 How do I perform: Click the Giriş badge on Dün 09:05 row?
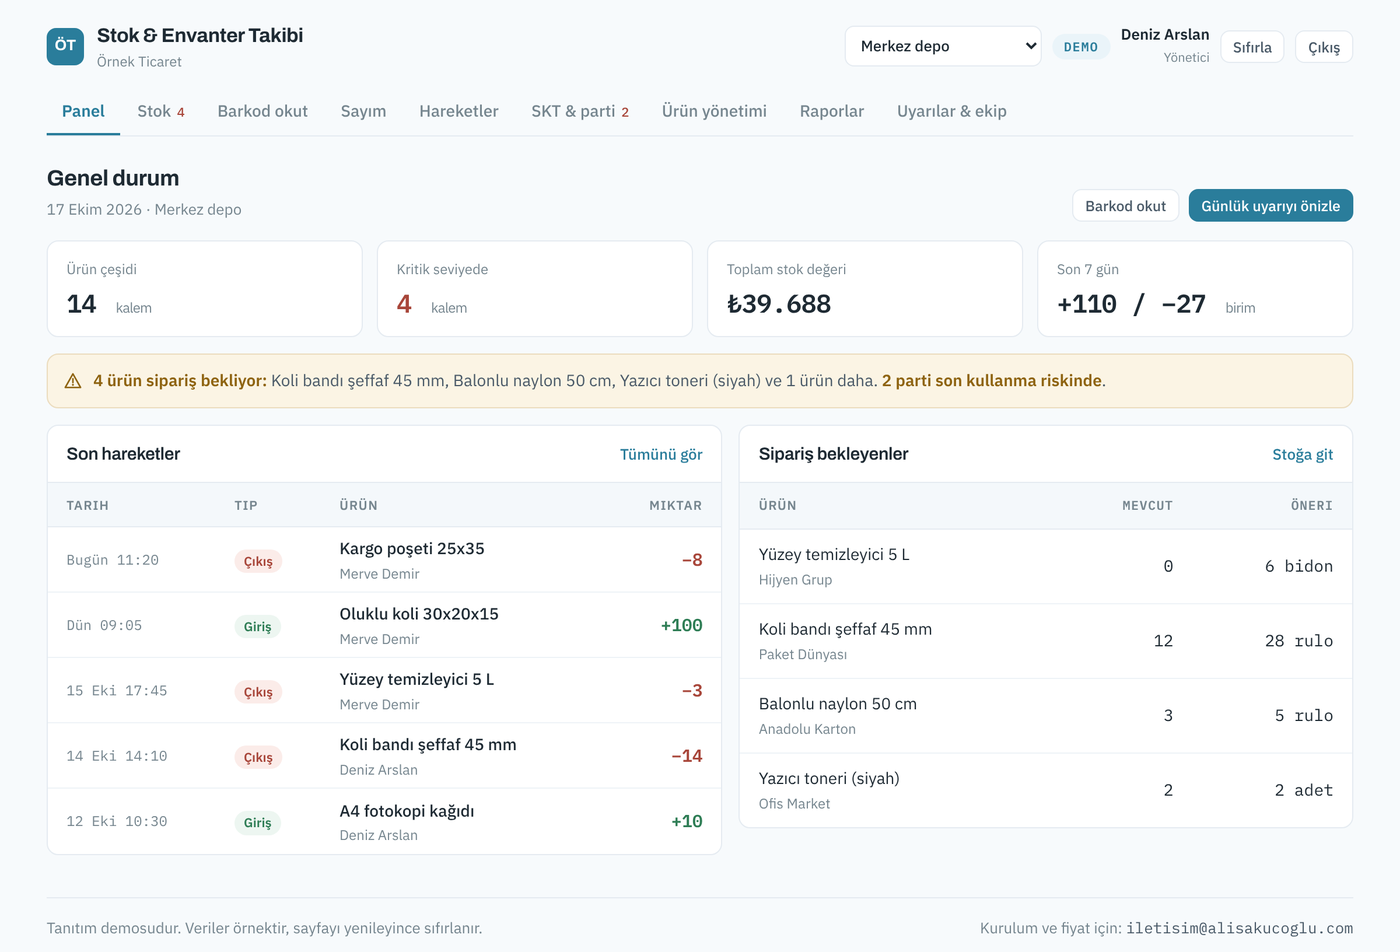point(258,627)
